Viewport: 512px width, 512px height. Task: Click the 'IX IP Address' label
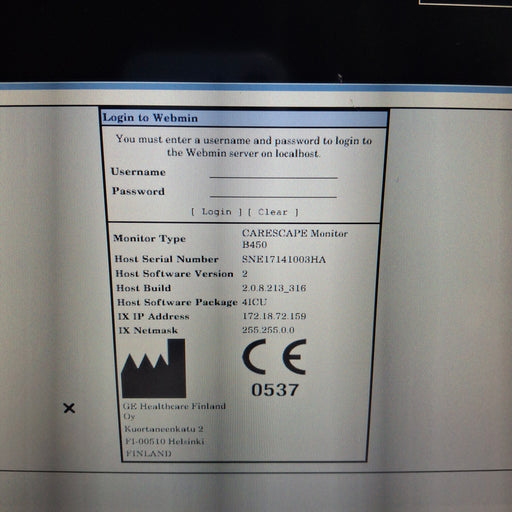pos(154,316)
